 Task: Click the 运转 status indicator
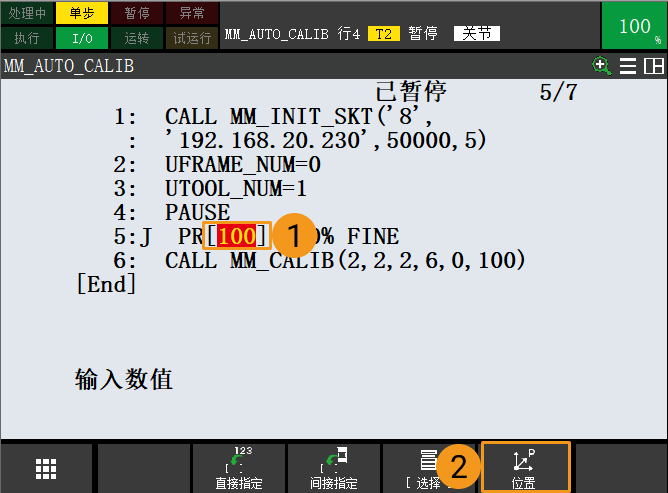tap(137, 38)
